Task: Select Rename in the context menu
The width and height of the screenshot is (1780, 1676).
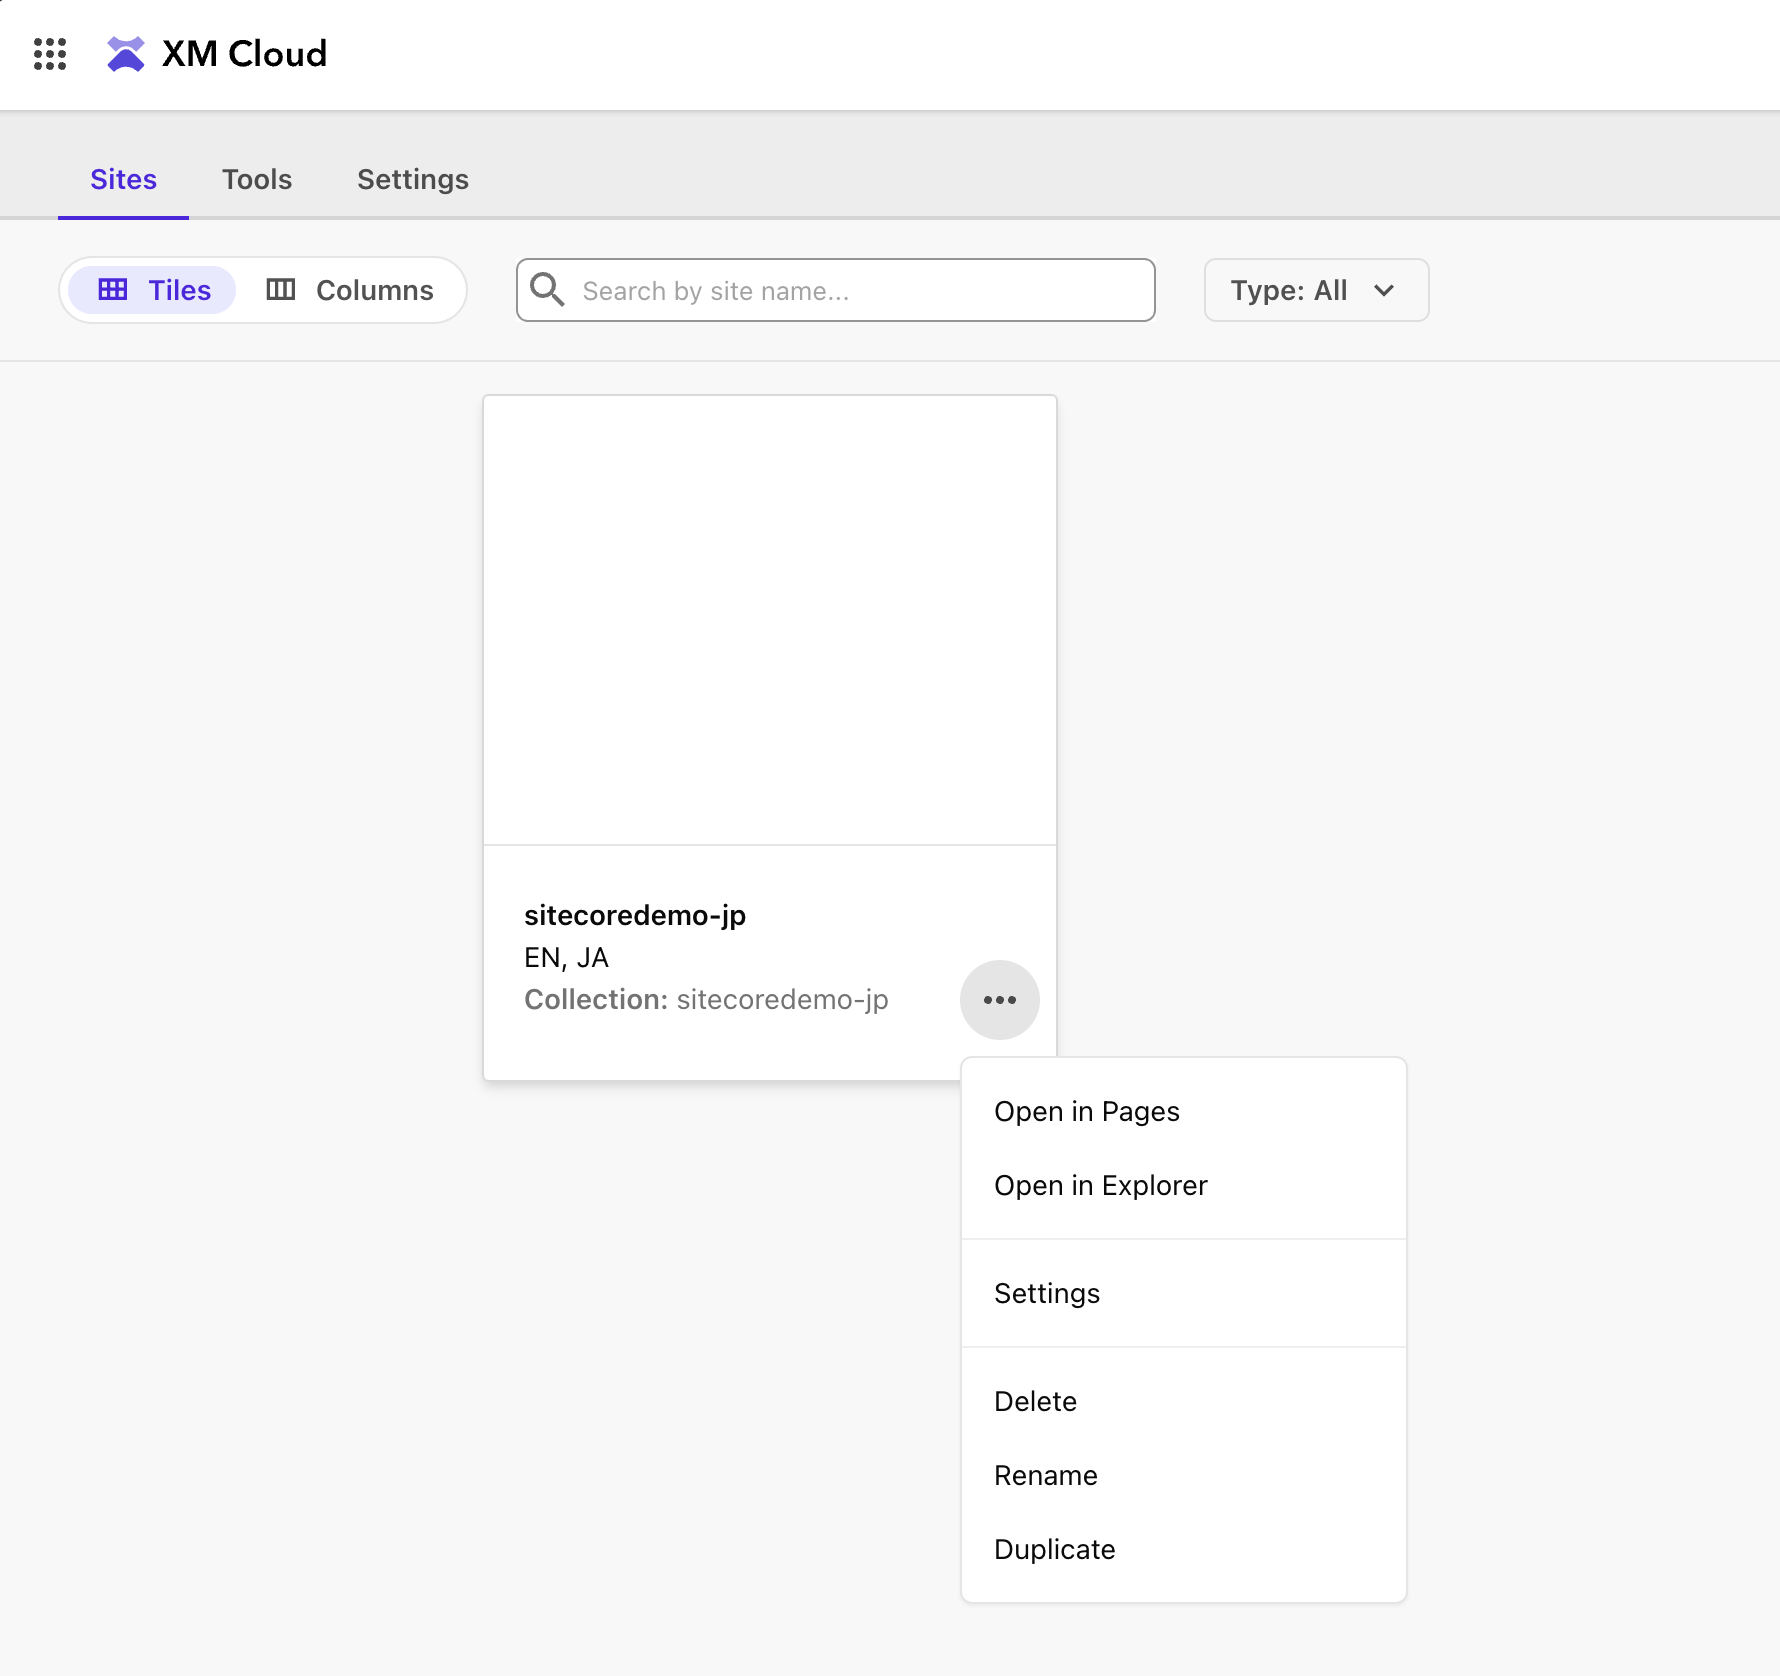Action: 1184,1475
